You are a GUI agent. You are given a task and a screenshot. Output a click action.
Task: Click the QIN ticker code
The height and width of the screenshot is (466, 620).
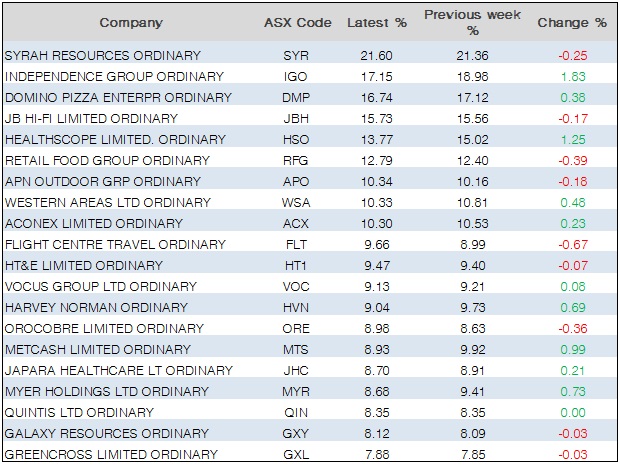(x=290, y=413)
